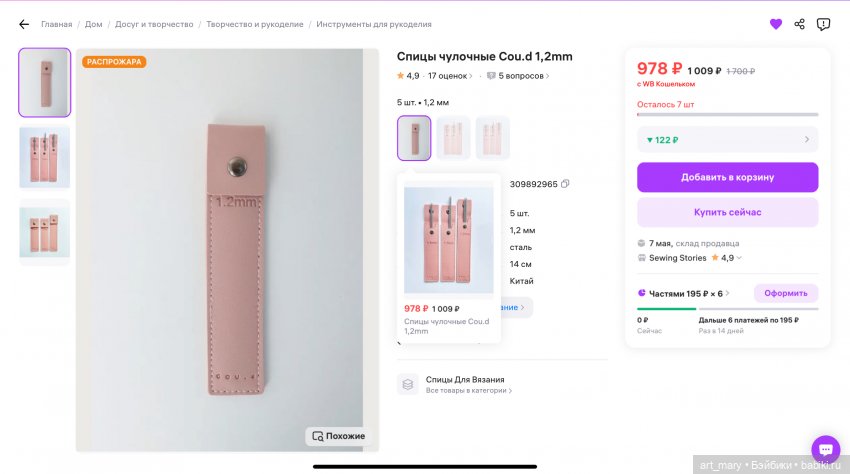The image size is (850, 474).
Task: Open the chat support bubble
Action: (825, 449)
